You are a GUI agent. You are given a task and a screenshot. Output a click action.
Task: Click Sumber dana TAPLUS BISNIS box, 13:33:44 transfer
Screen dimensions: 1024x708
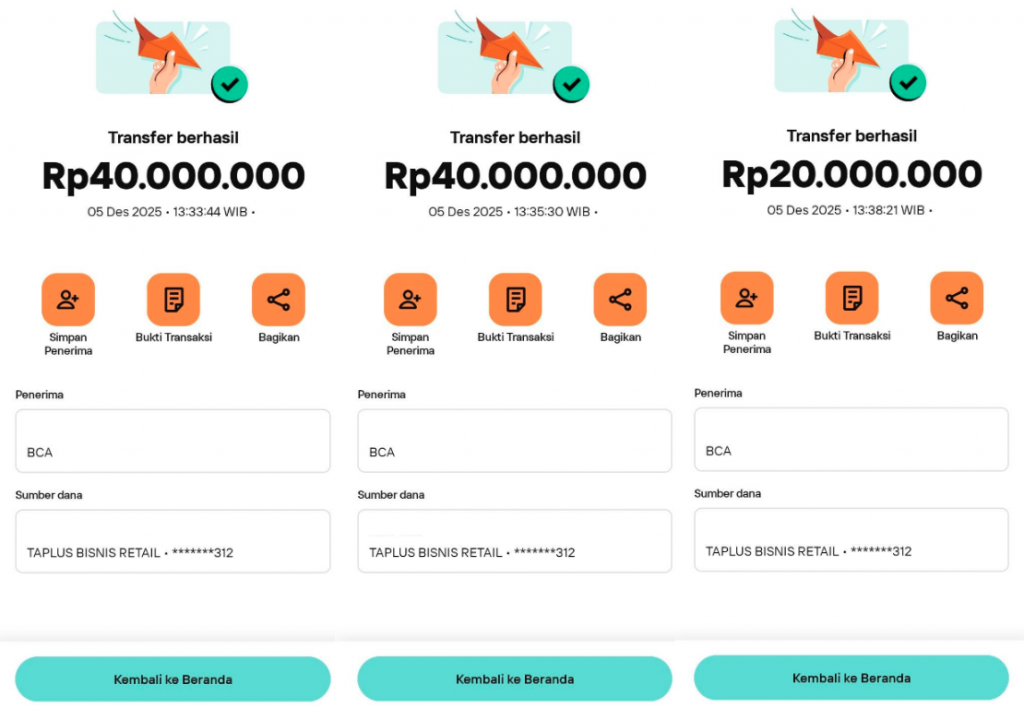click(172, 541)
